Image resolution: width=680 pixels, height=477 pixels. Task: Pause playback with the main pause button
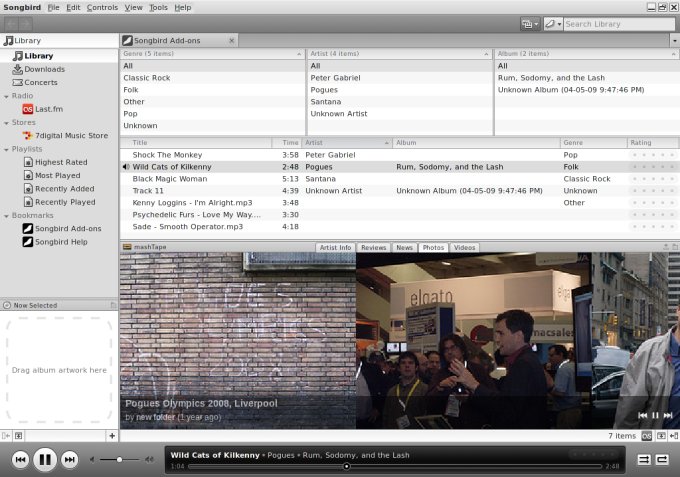[x=45, y=460]
